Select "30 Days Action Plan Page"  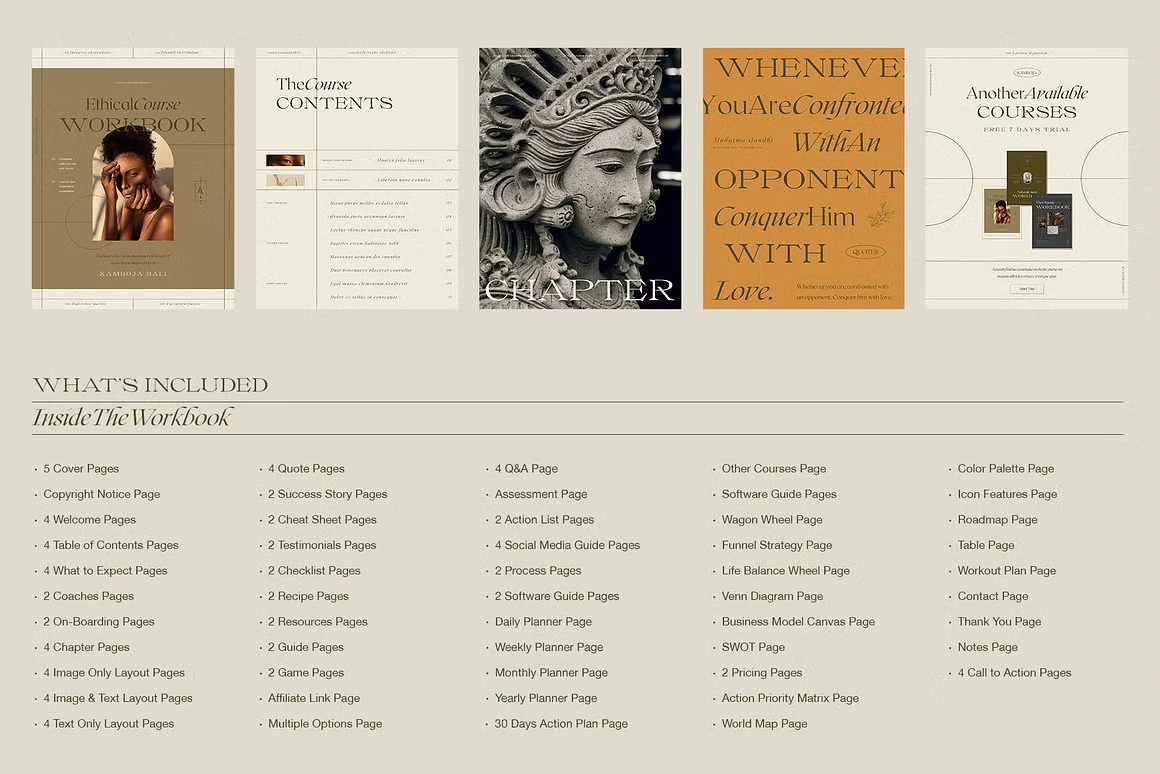(561, 724)
